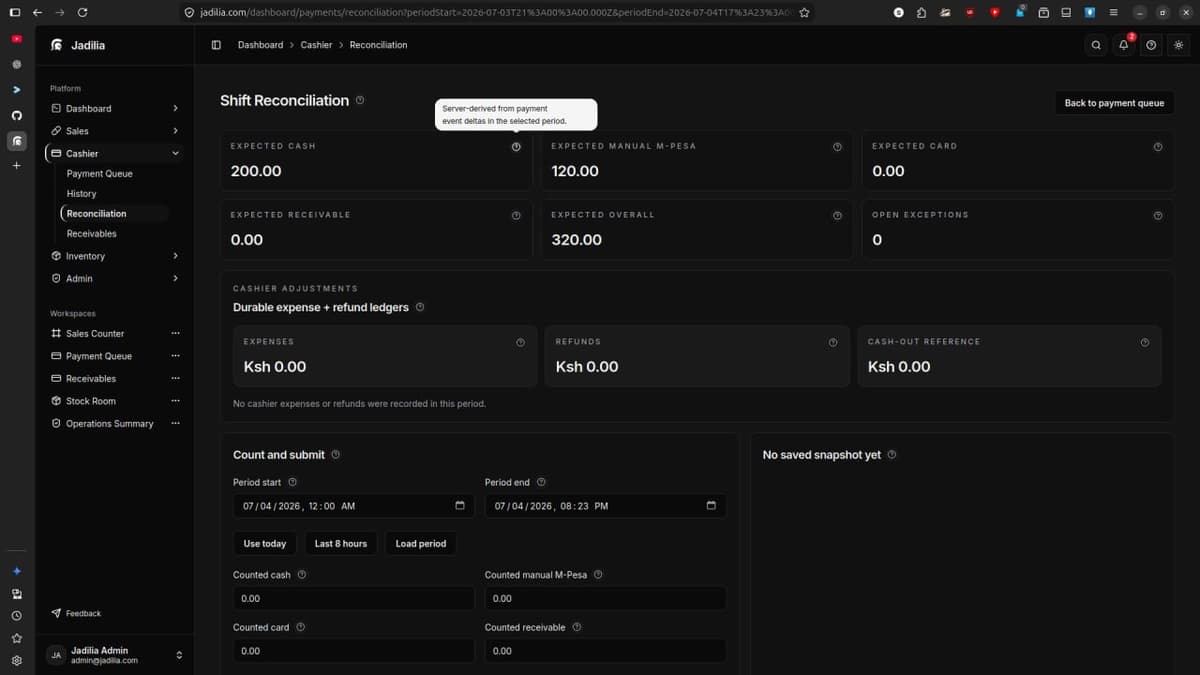Open Stock Room workspace options menu
The image size is (1200, 675).
[175, 401]
